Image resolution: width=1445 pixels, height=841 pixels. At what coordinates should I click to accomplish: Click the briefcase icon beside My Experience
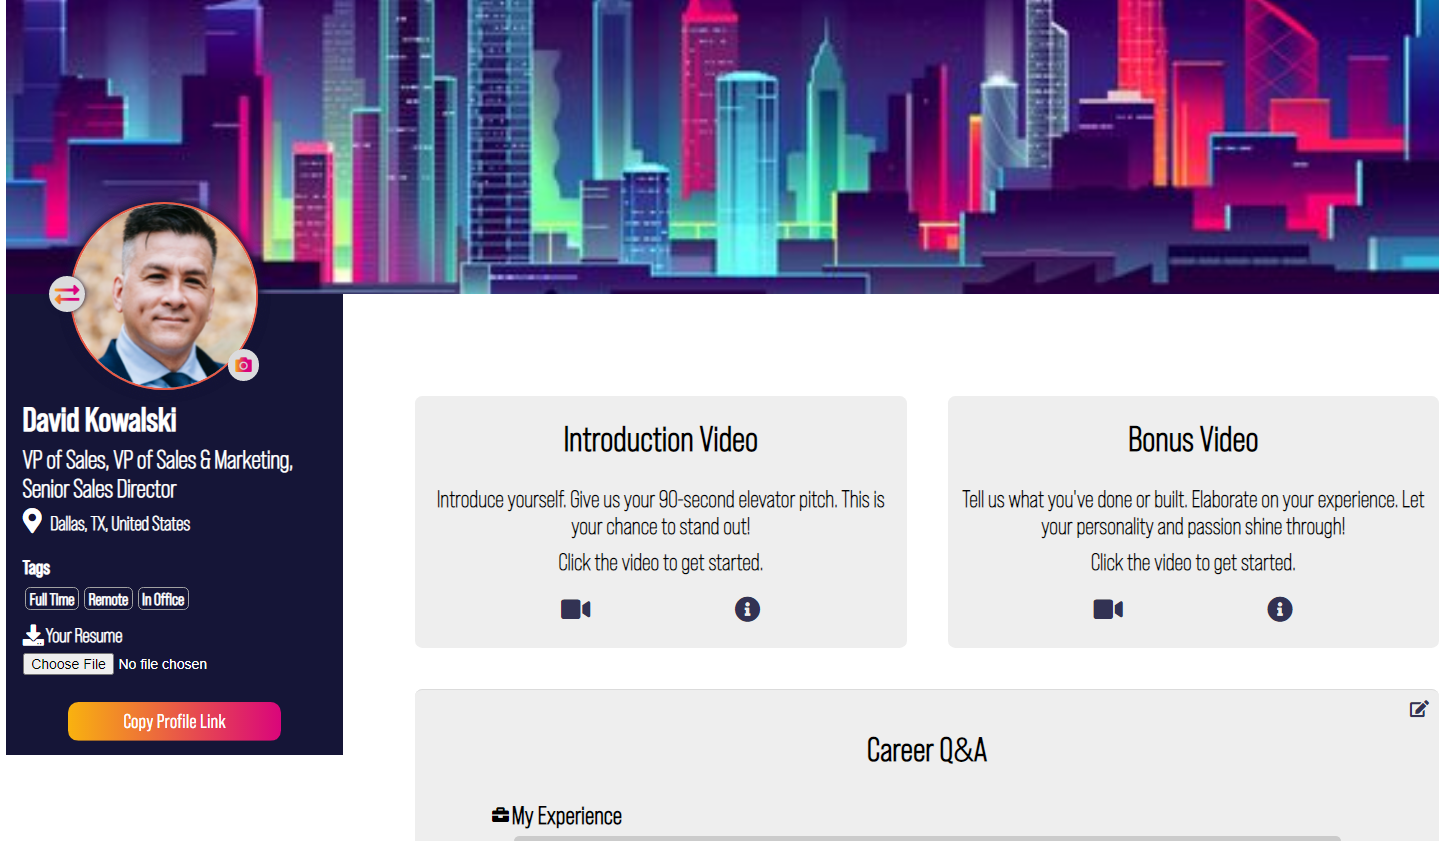tap(500, 816)
